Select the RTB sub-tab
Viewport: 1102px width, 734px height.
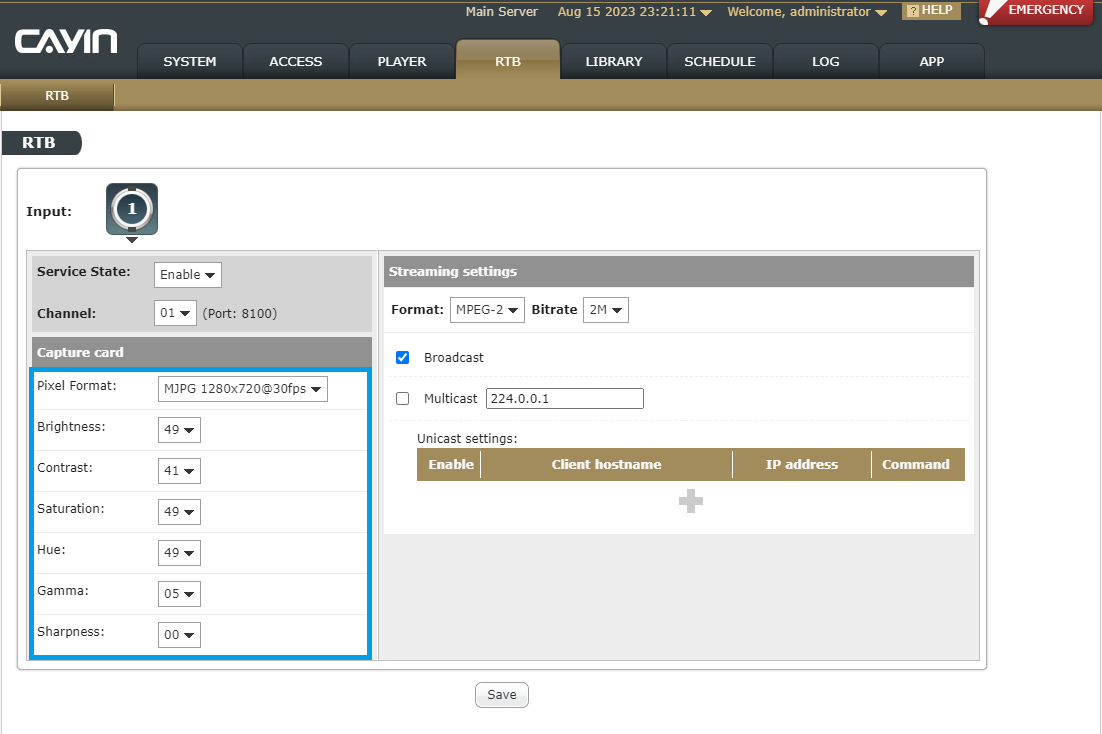57,96
